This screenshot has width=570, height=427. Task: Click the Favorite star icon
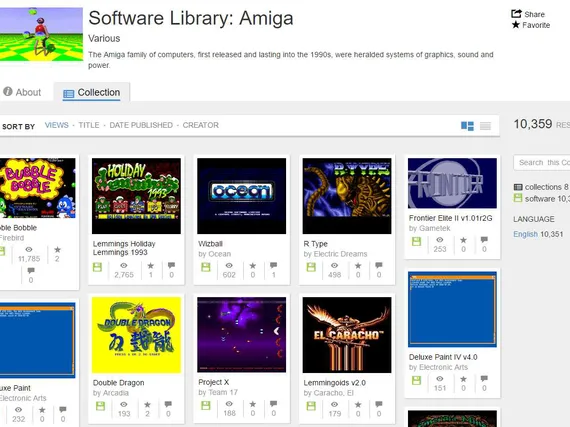(515, 25)
